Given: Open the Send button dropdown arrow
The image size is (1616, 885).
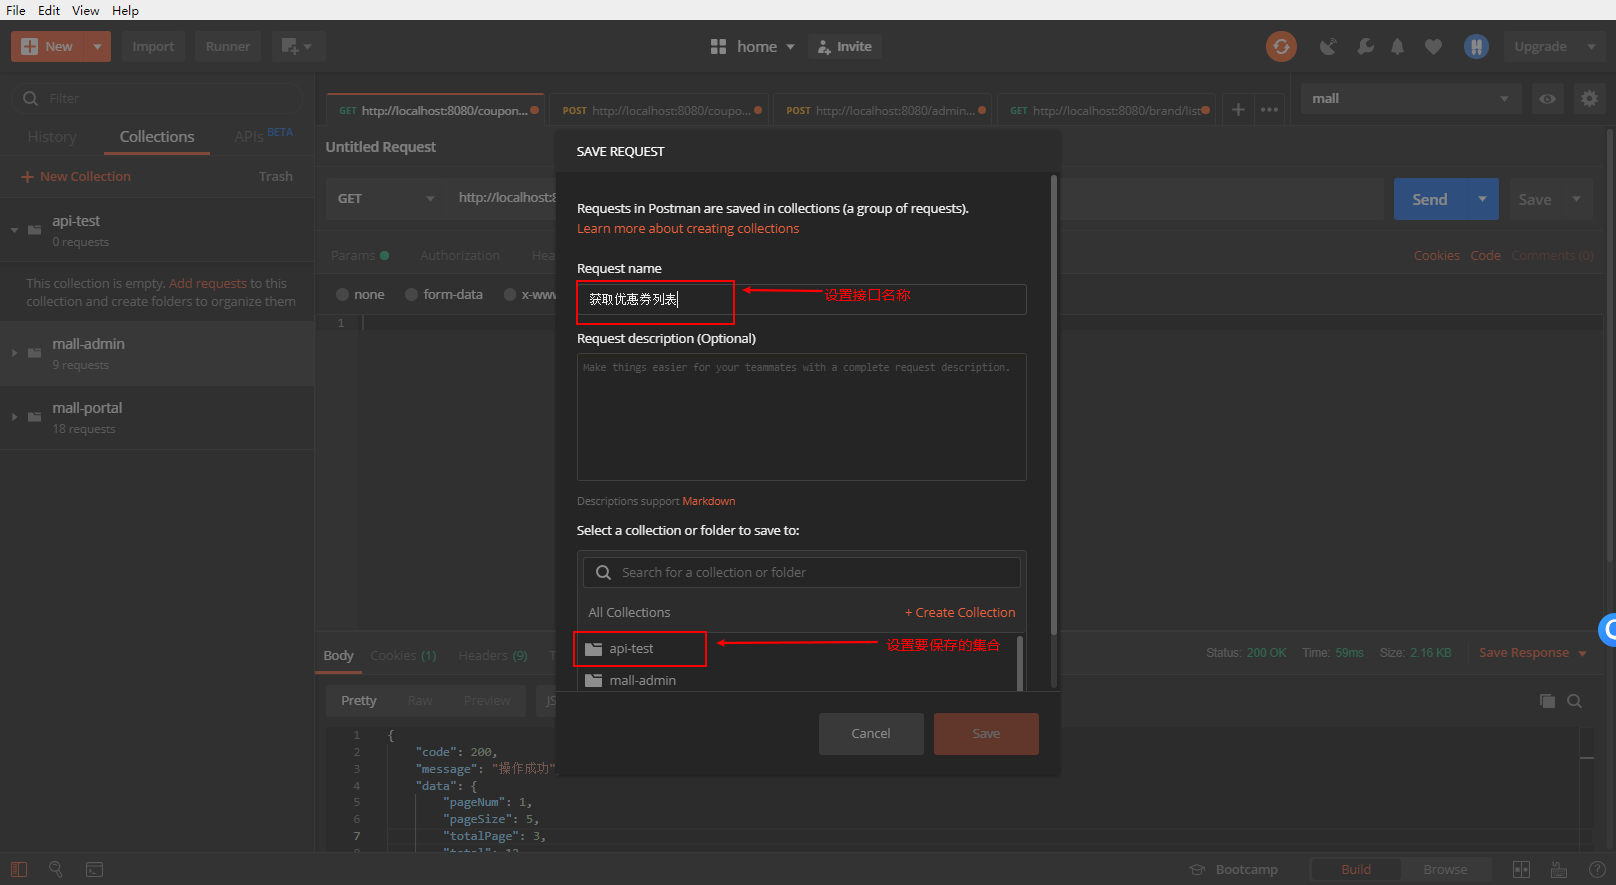Looking at the screenshot, I should [x=1482, y=199].
